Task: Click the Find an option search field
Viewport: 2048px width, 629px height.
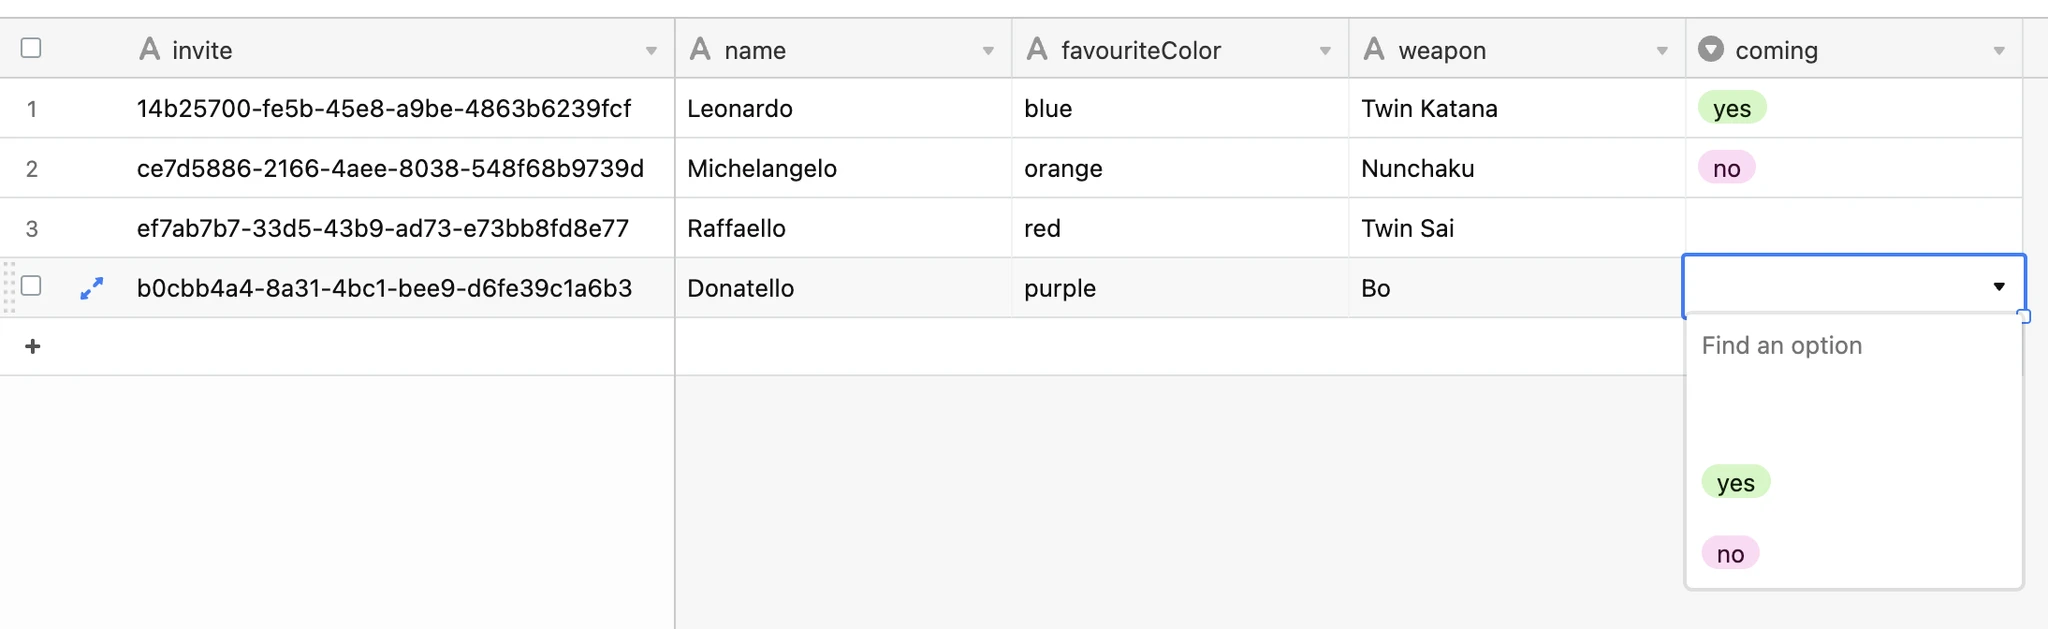Action: 1850,346
